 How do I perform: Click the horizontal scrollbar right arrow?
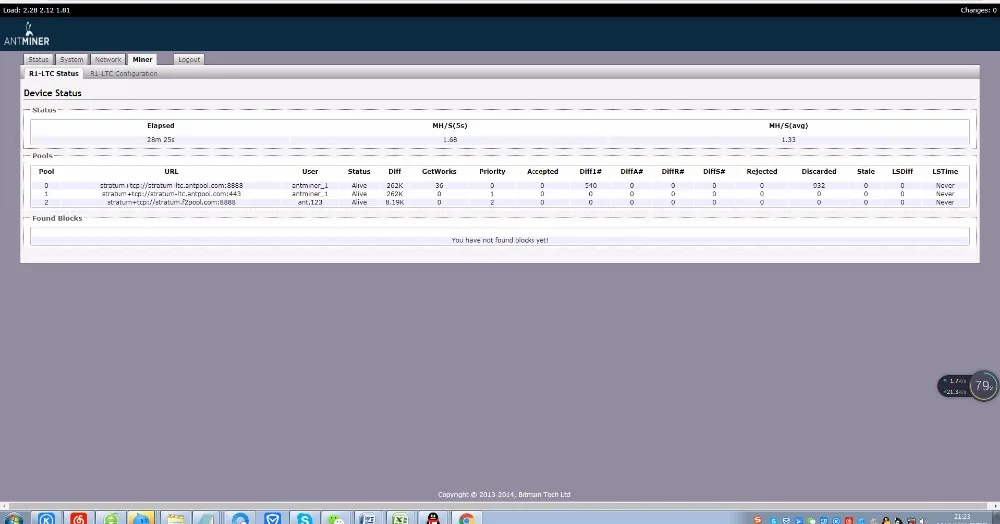coord(995,506)
